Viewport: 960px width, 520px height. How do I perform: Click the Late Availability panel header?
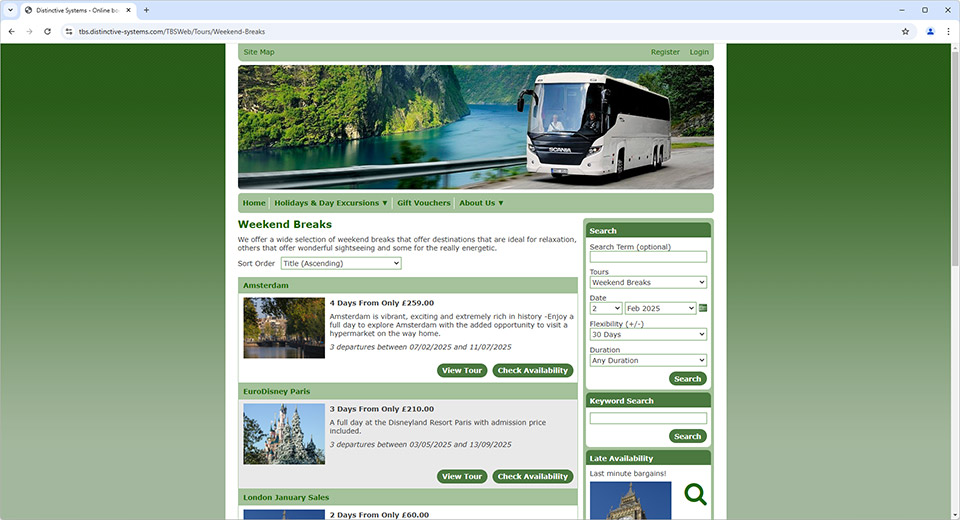click(648, 458)
